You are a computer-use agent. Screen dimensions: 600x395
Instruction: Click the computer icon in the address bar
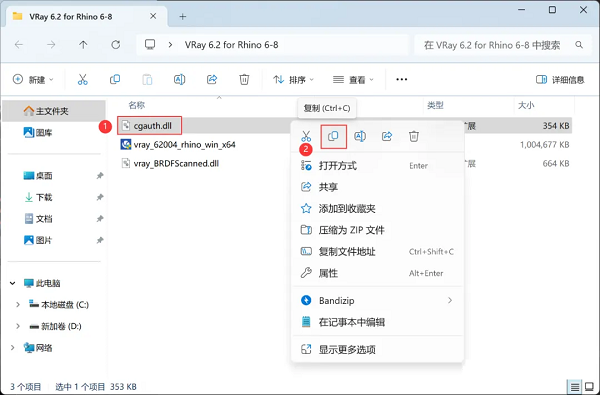pyautogui.click(x=150, y=45)
